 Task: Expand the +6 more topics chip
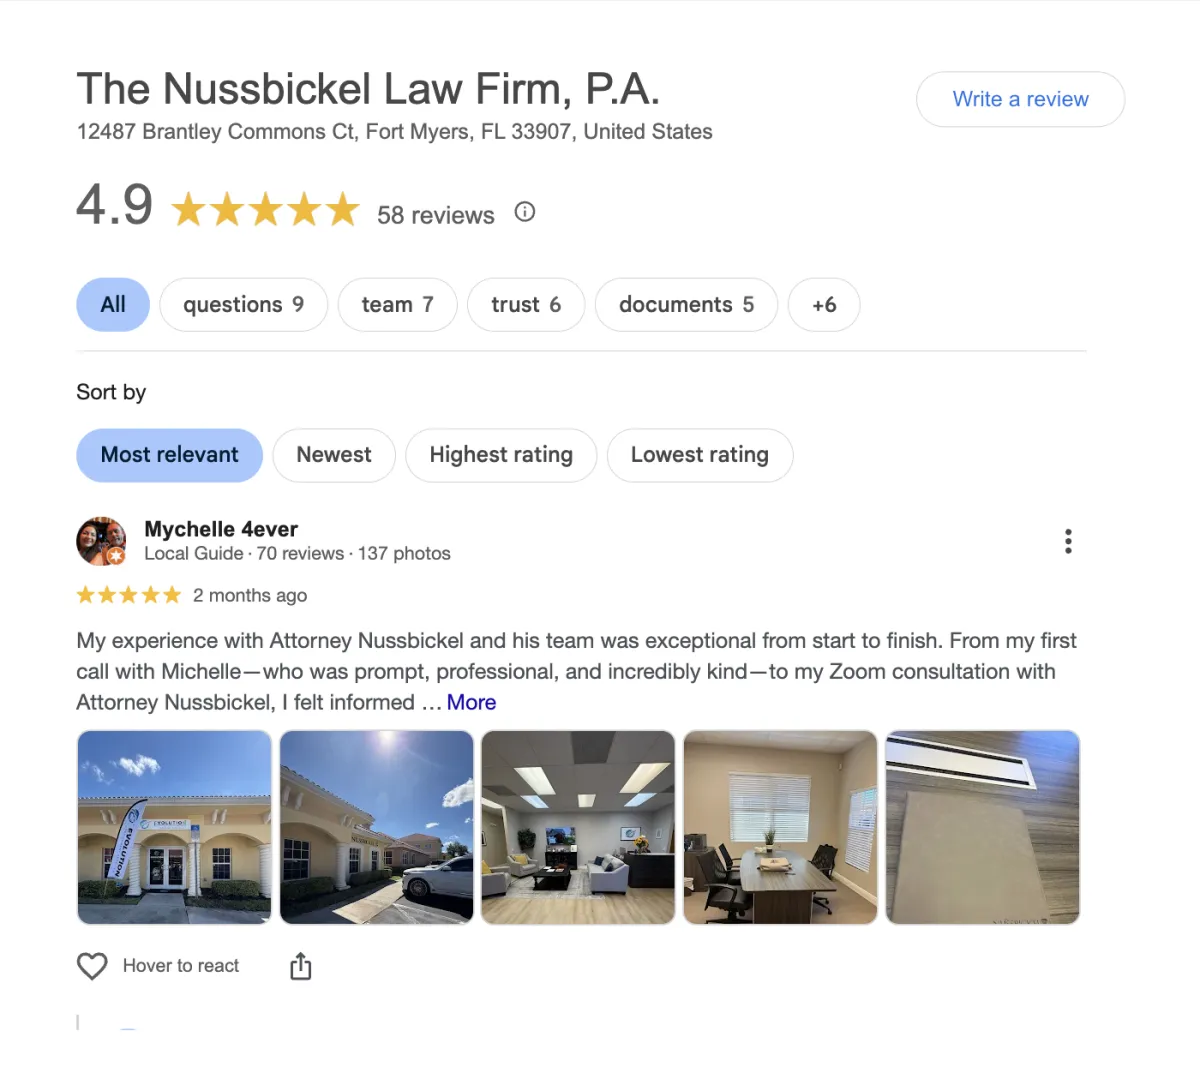click(x=824, y=305)
